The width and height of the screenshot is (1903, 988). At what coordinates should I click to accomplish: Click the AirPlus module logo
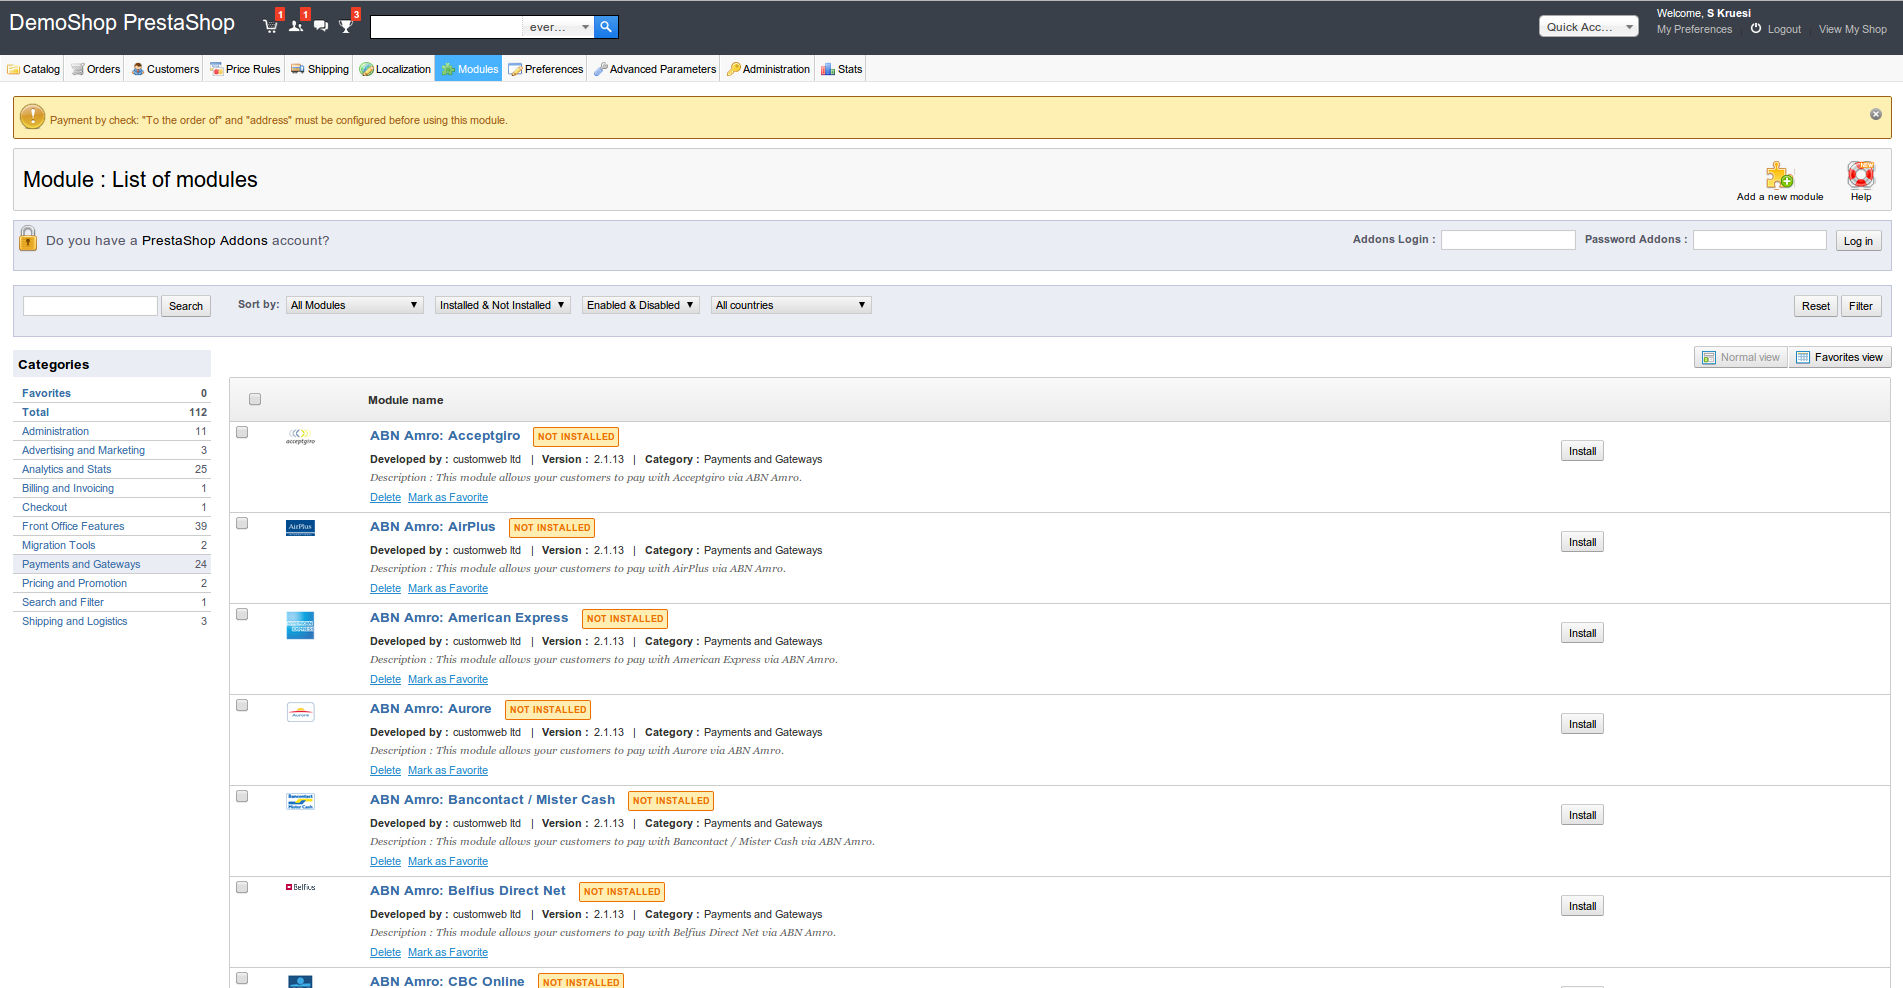point(300,528)
